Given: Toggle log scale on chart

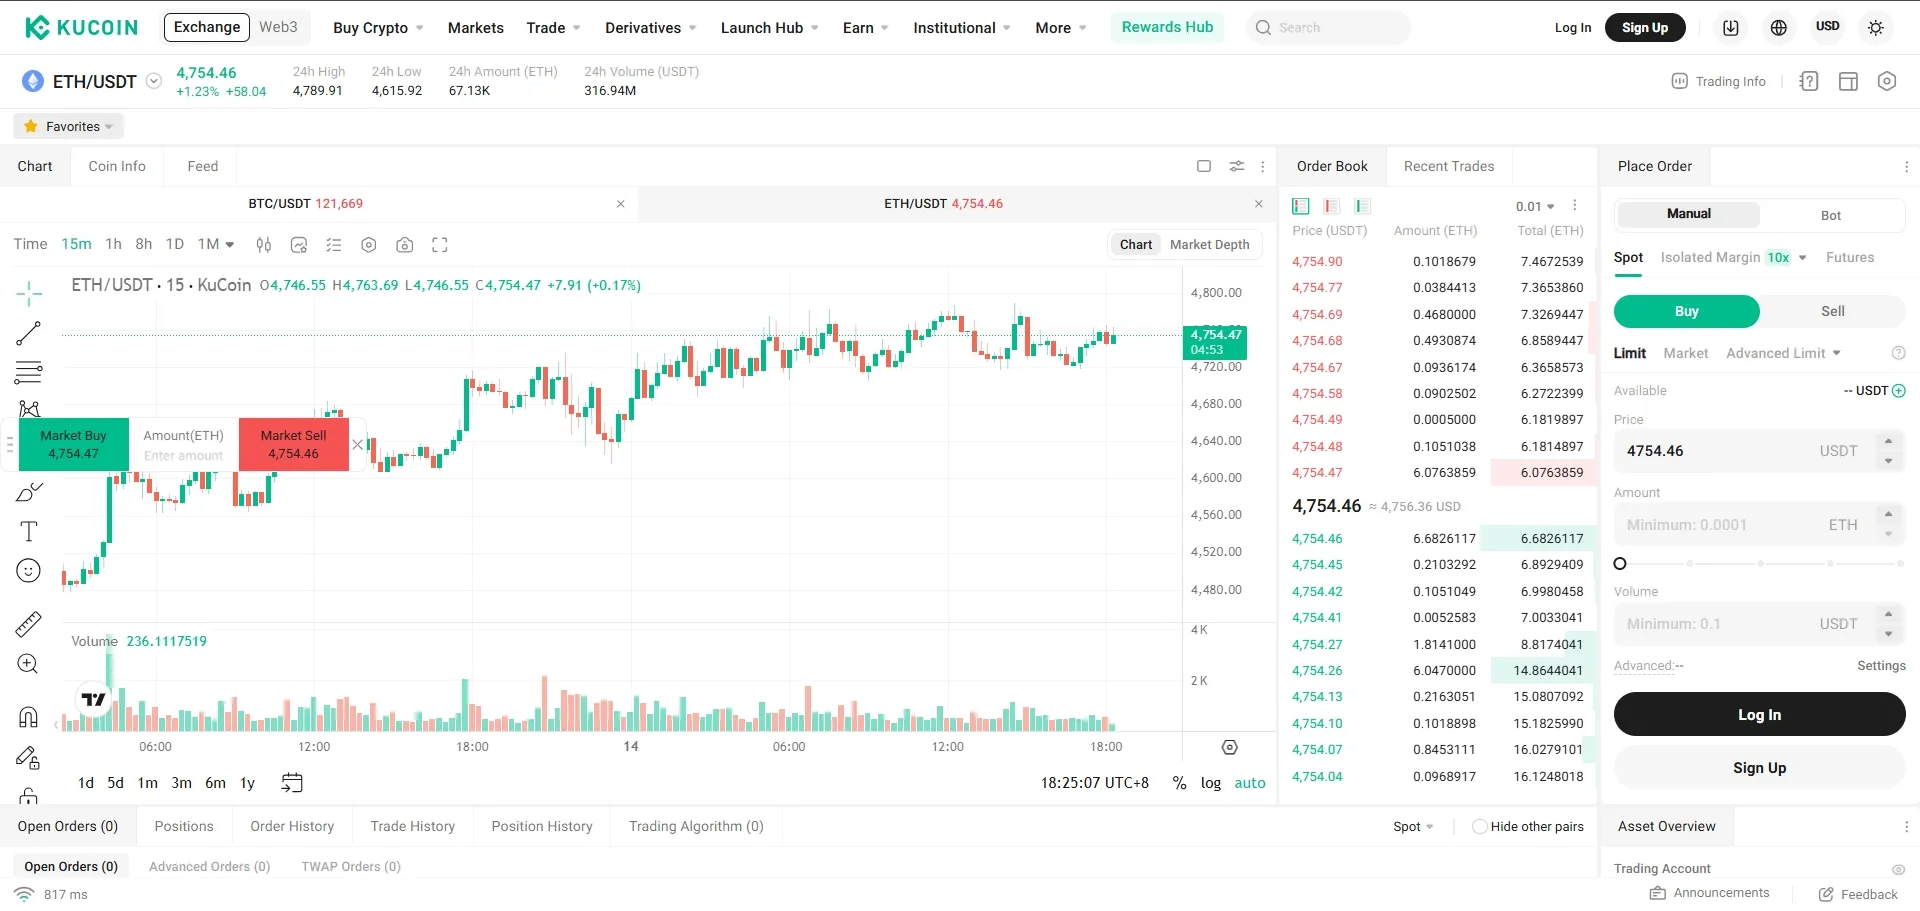Looking at the screenshot, I should pyautogui.click(x=1211, y=783).
